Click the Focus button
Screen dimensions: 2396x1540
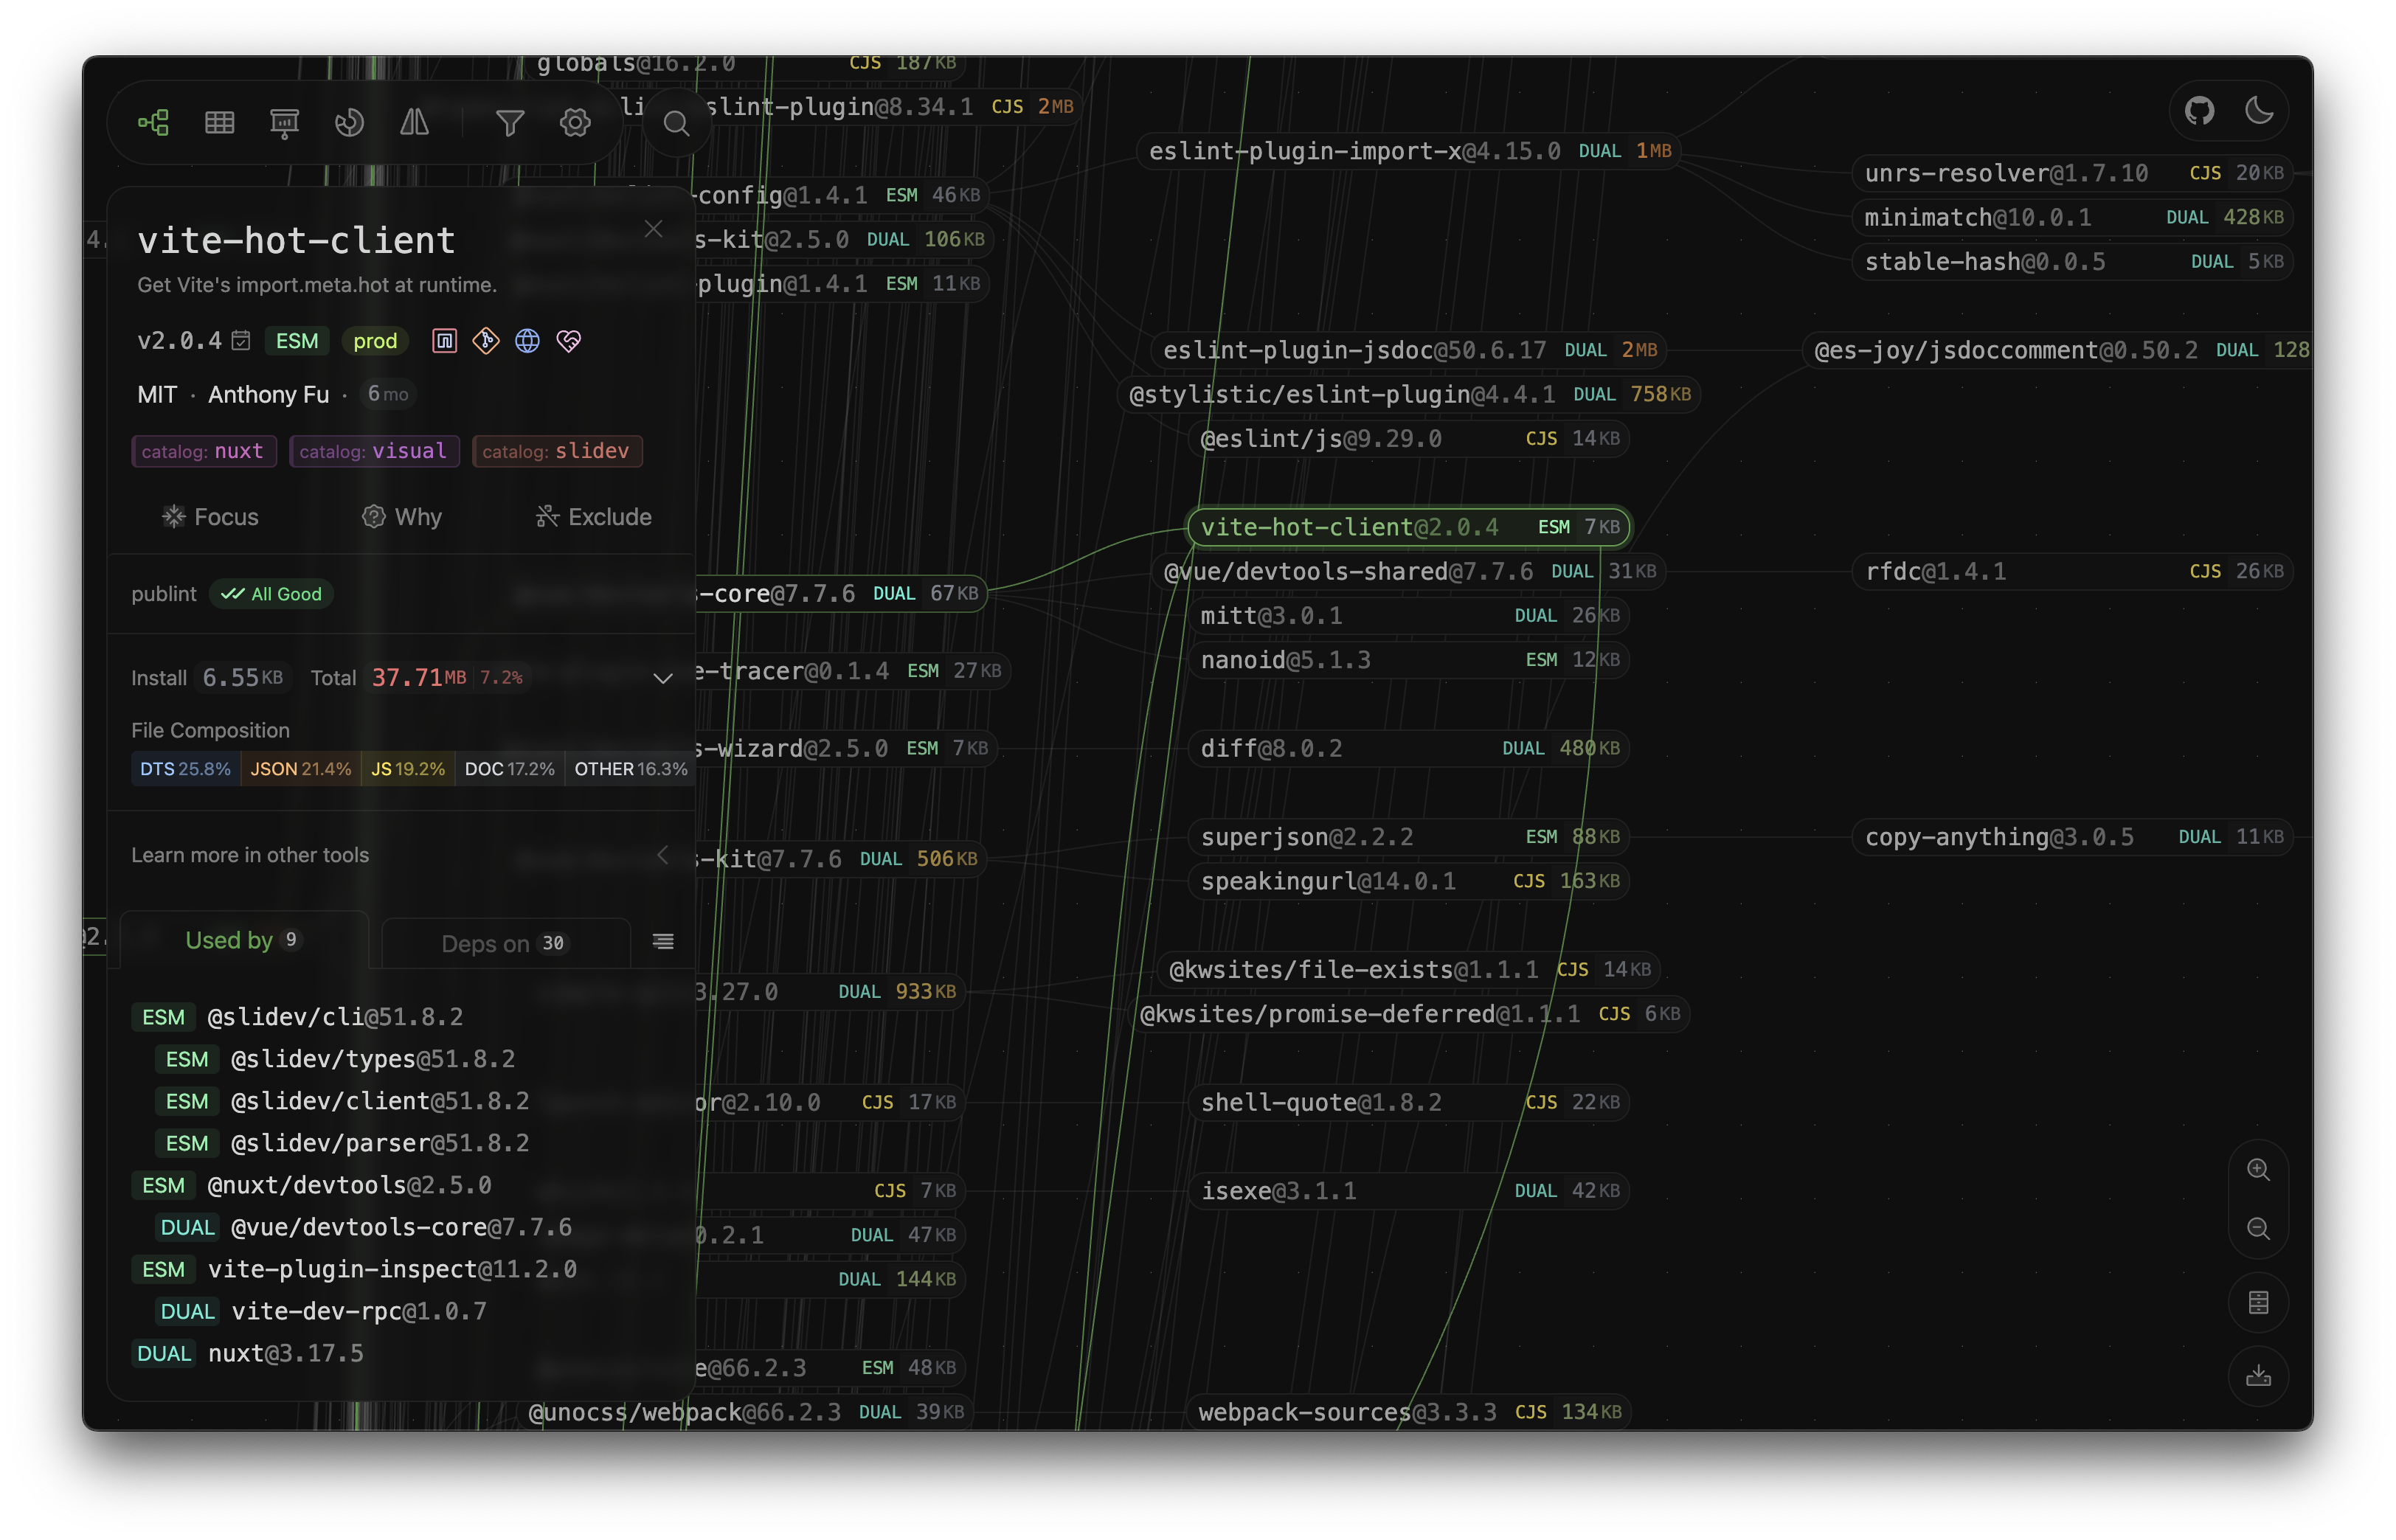(x=210, y=517)
